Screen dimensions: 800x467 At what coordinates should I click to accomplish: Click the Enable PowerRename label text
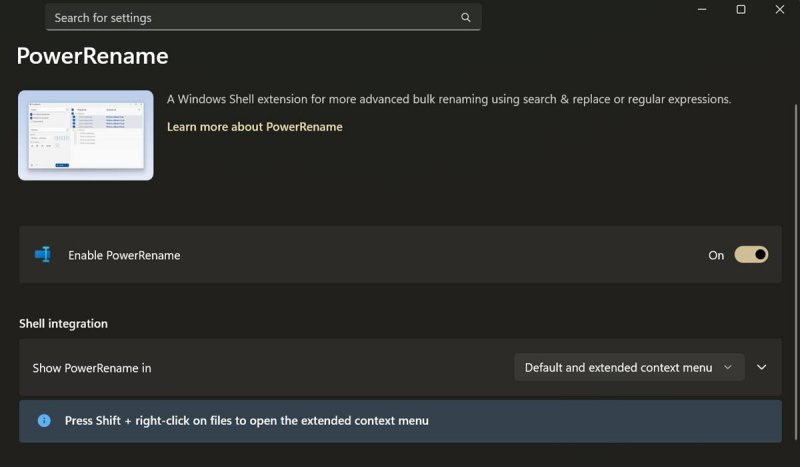124,255
